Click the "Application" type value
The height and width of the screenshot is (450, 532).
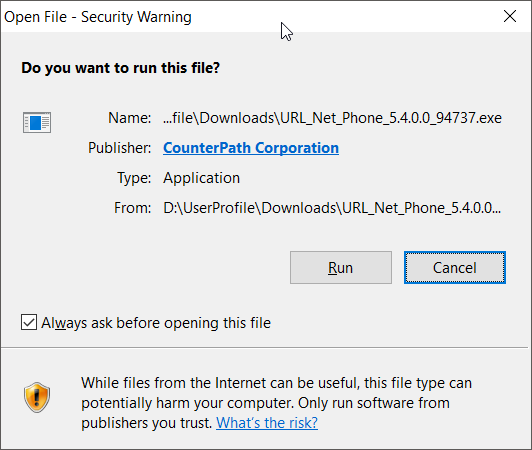tap(202, 178)
